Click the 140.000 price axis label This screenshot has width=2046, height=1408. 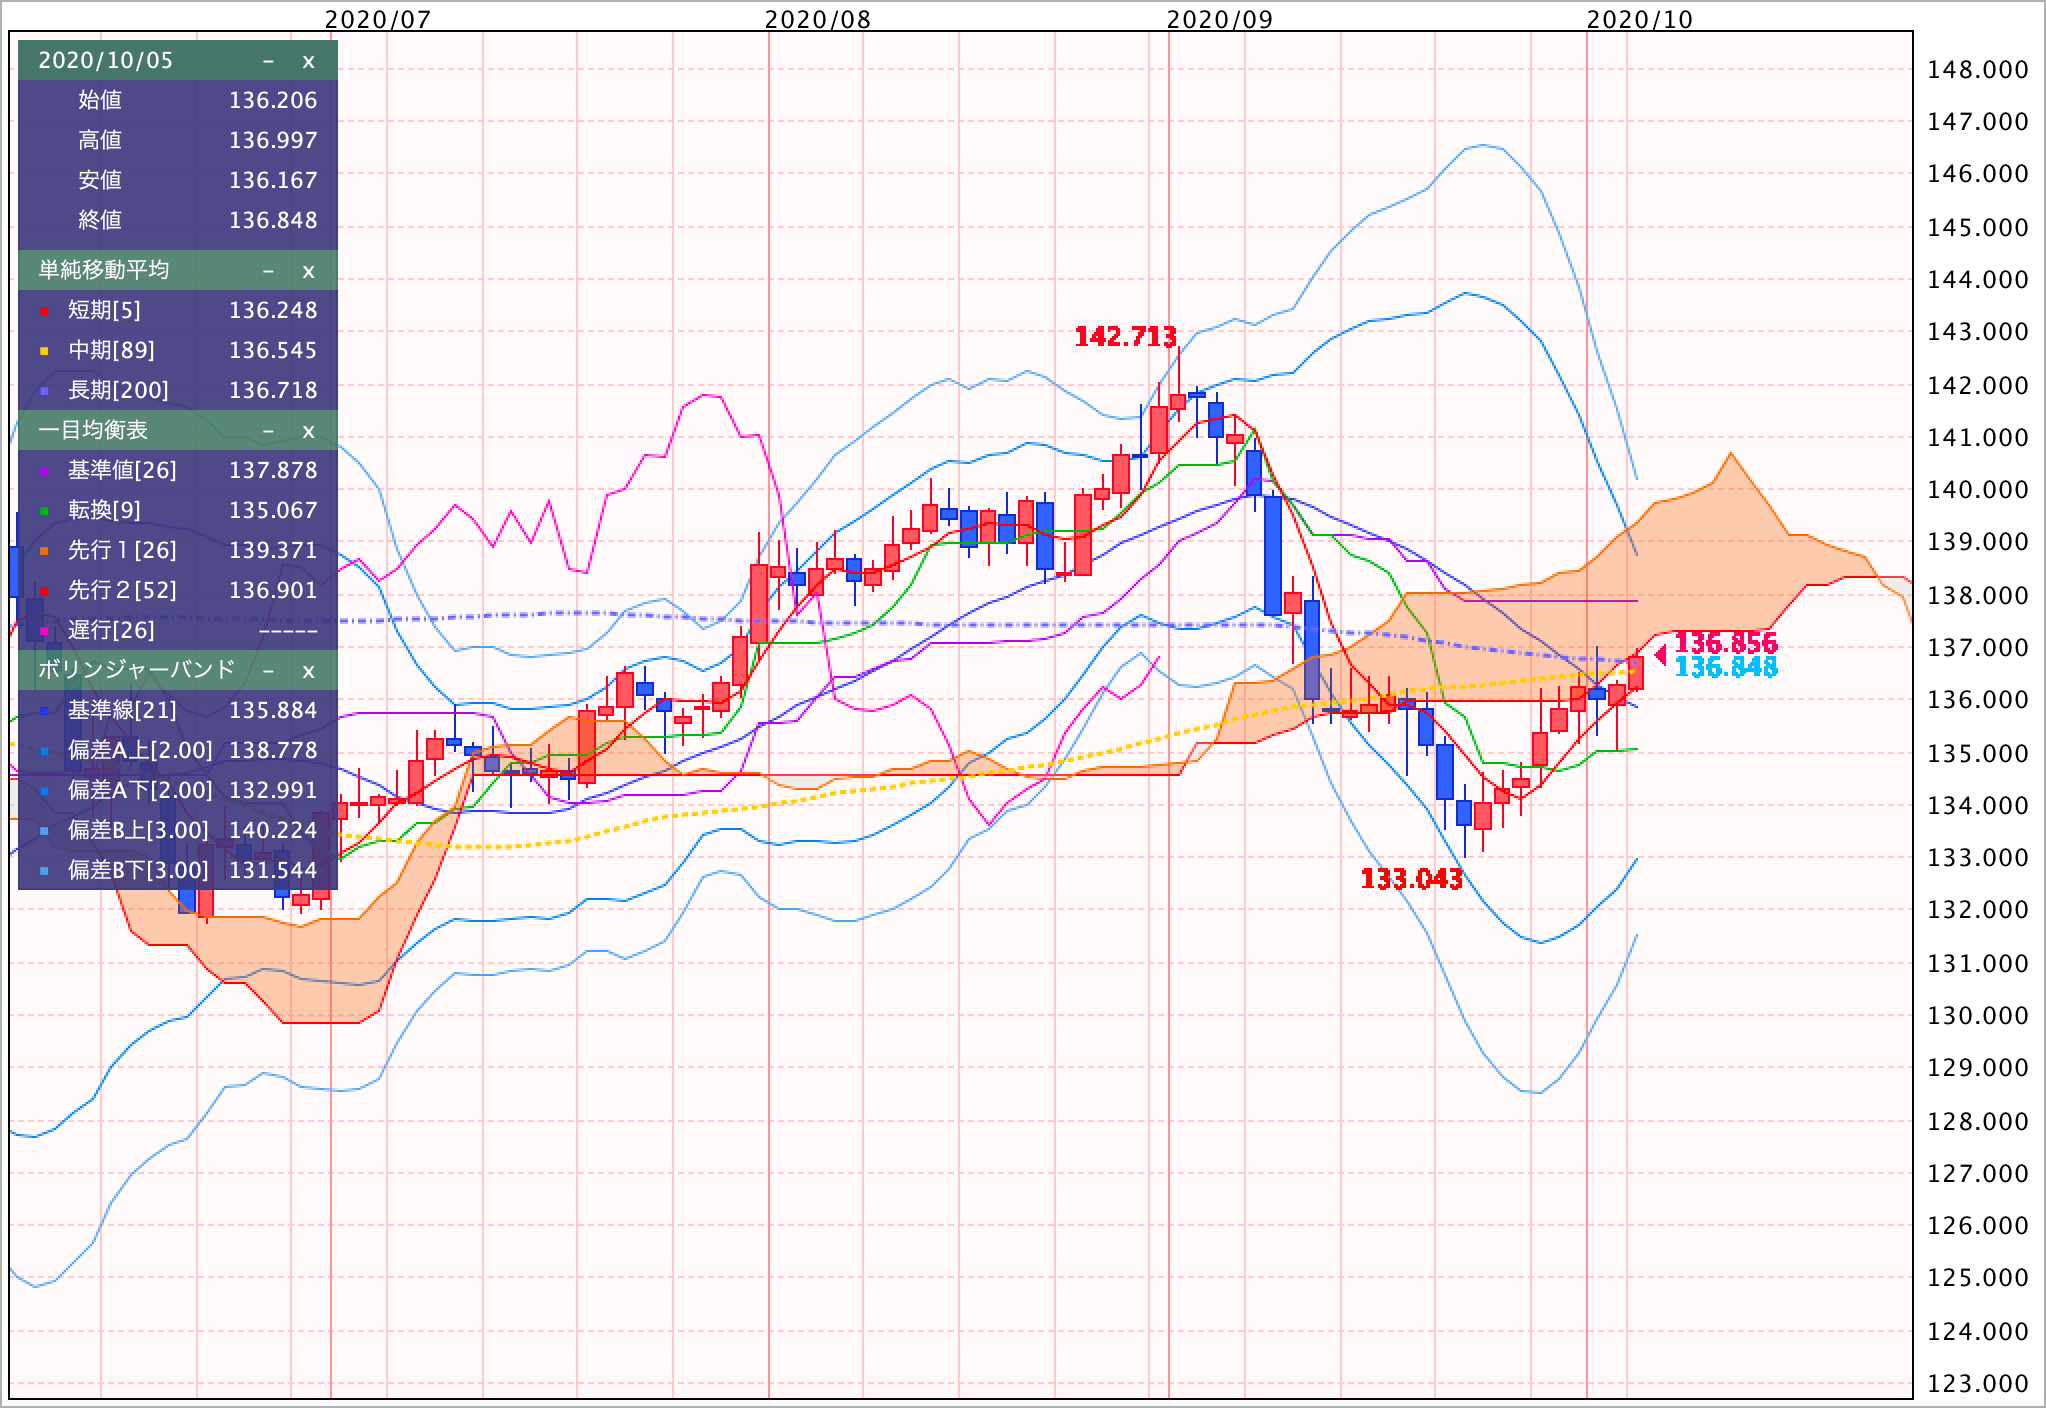click(x=1978, y=490)
